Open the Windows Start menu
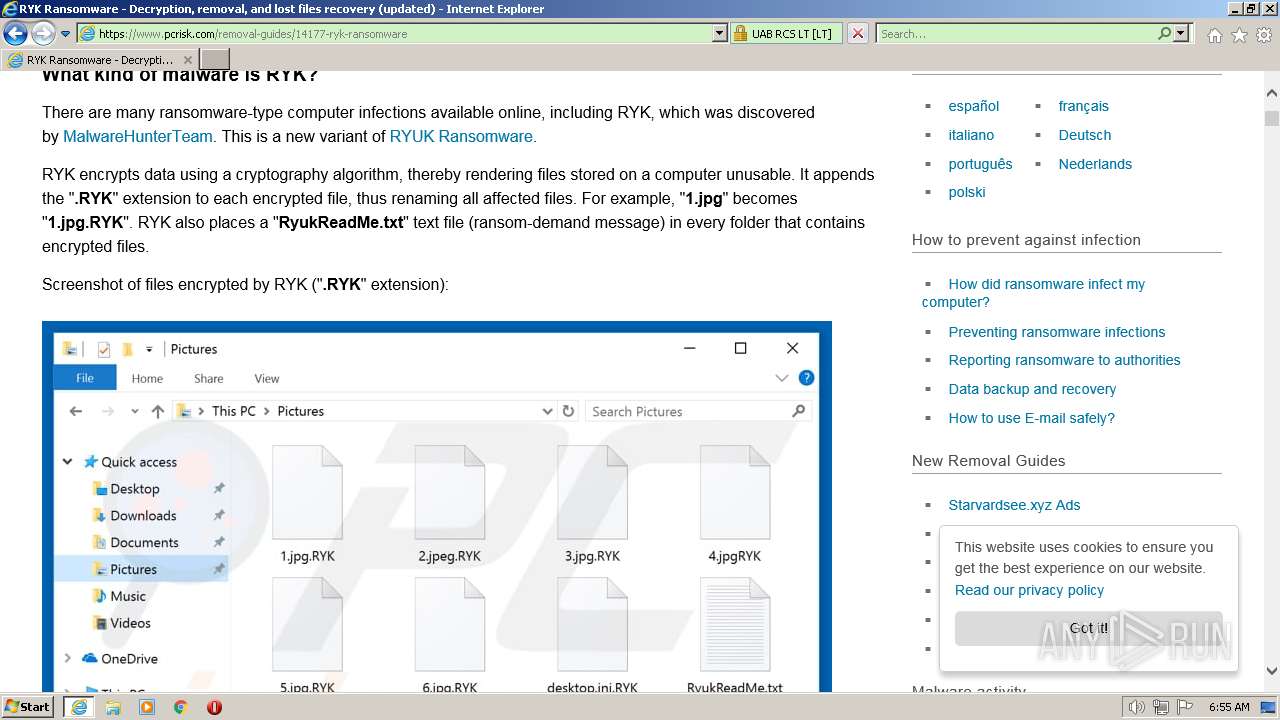 28,707
